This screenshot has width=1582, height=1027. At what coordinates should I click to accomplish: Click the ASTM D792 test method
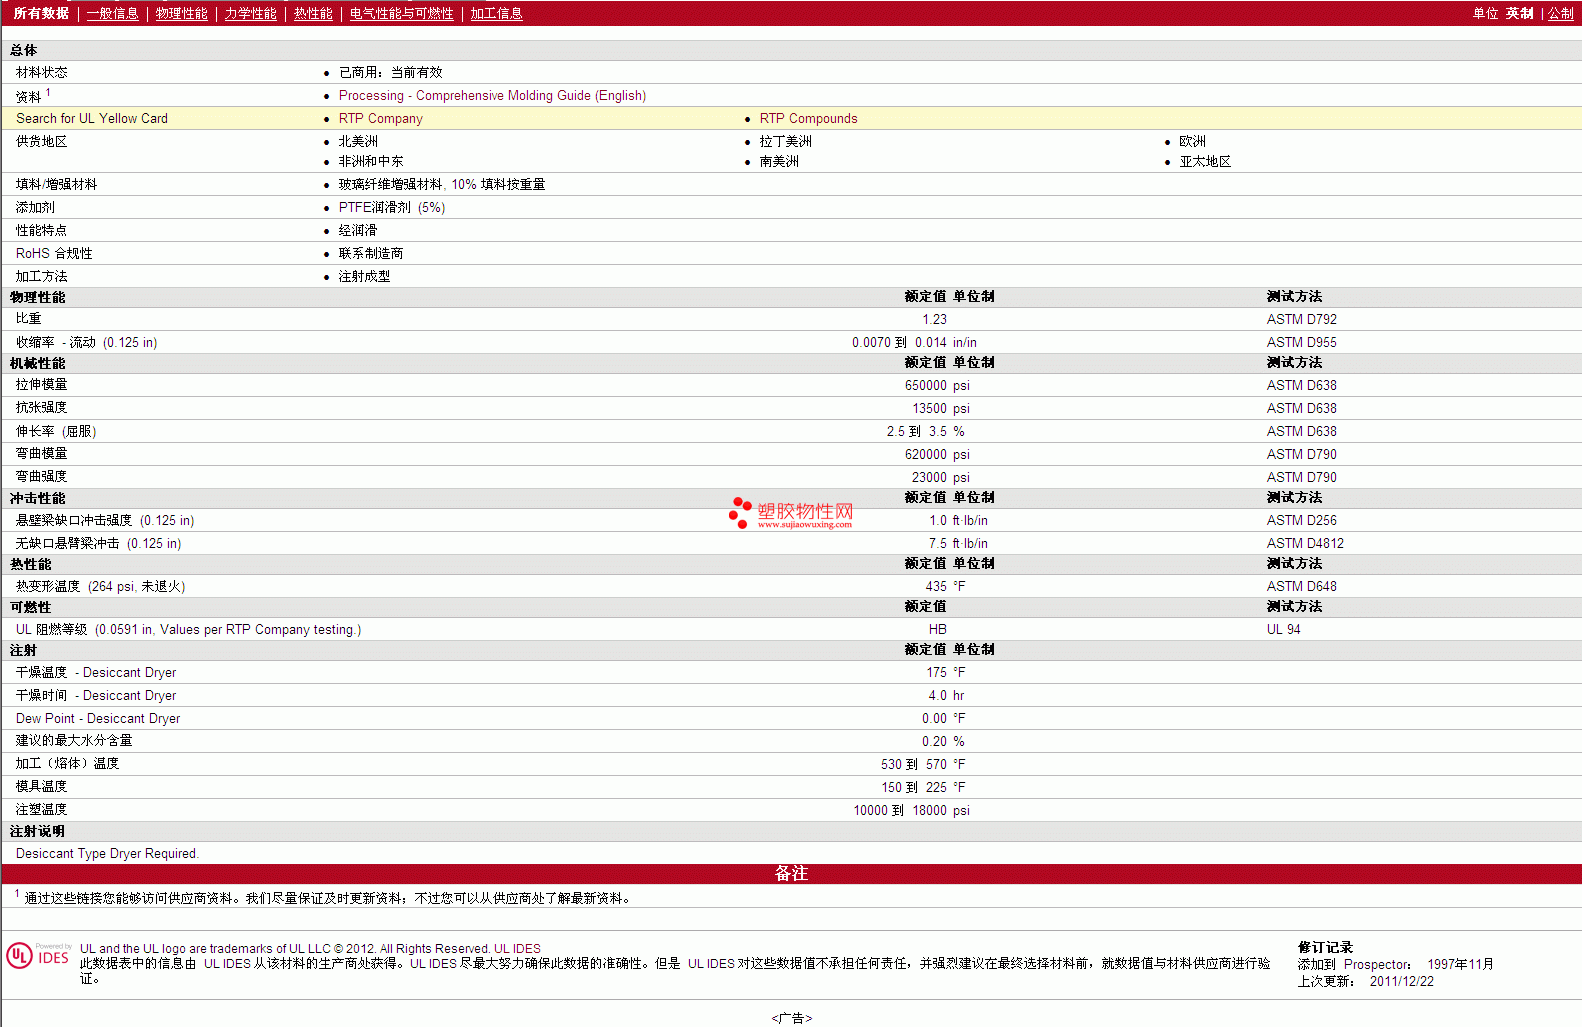1301,320
